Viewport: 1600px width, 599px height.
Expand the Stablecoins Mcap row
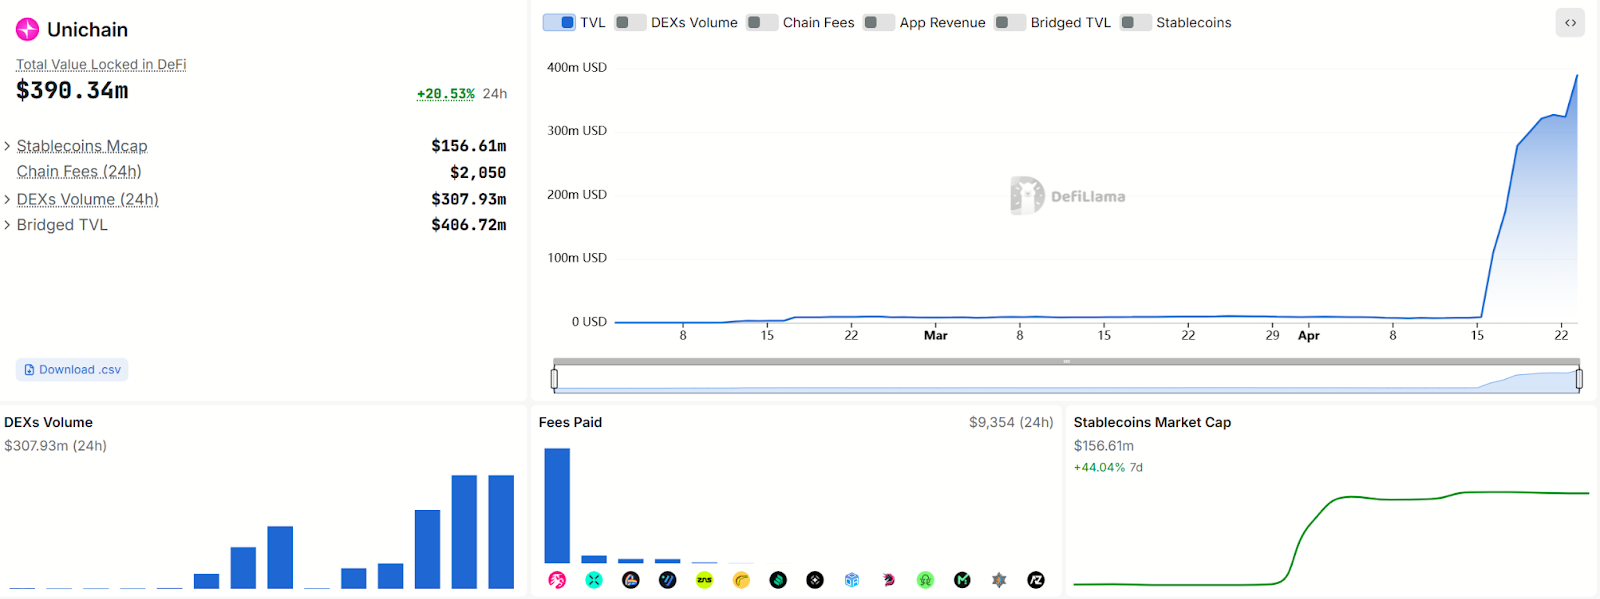tap(8, 146)
